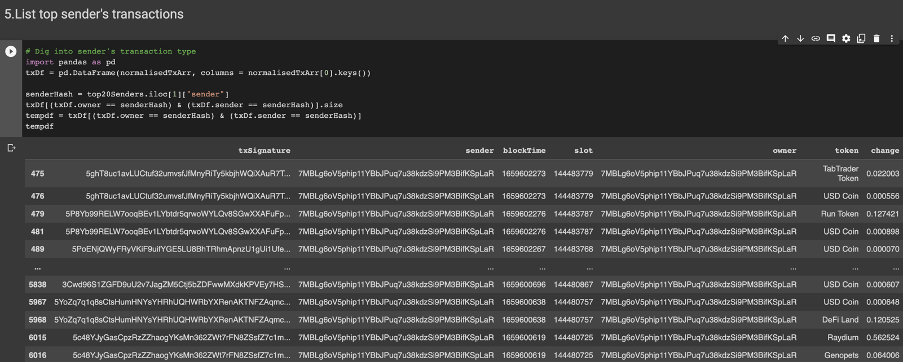Run the code cell with play button
904x362 pixels.
tap(11, 51)
